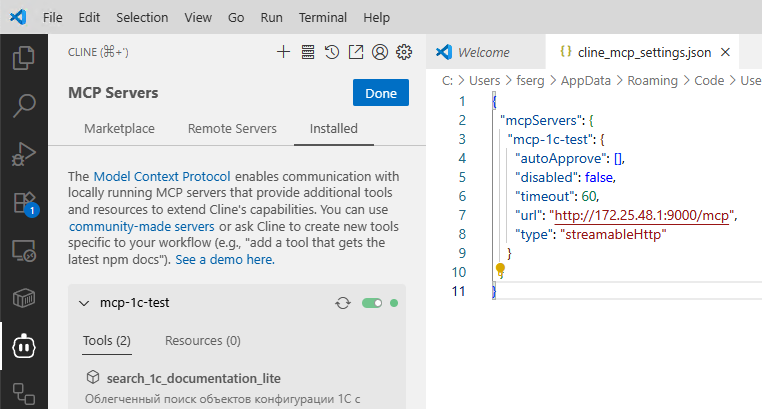Viewport: 762px width, 409px height.
Task: Open the Remote Explorer view
Action: point(23,251)
